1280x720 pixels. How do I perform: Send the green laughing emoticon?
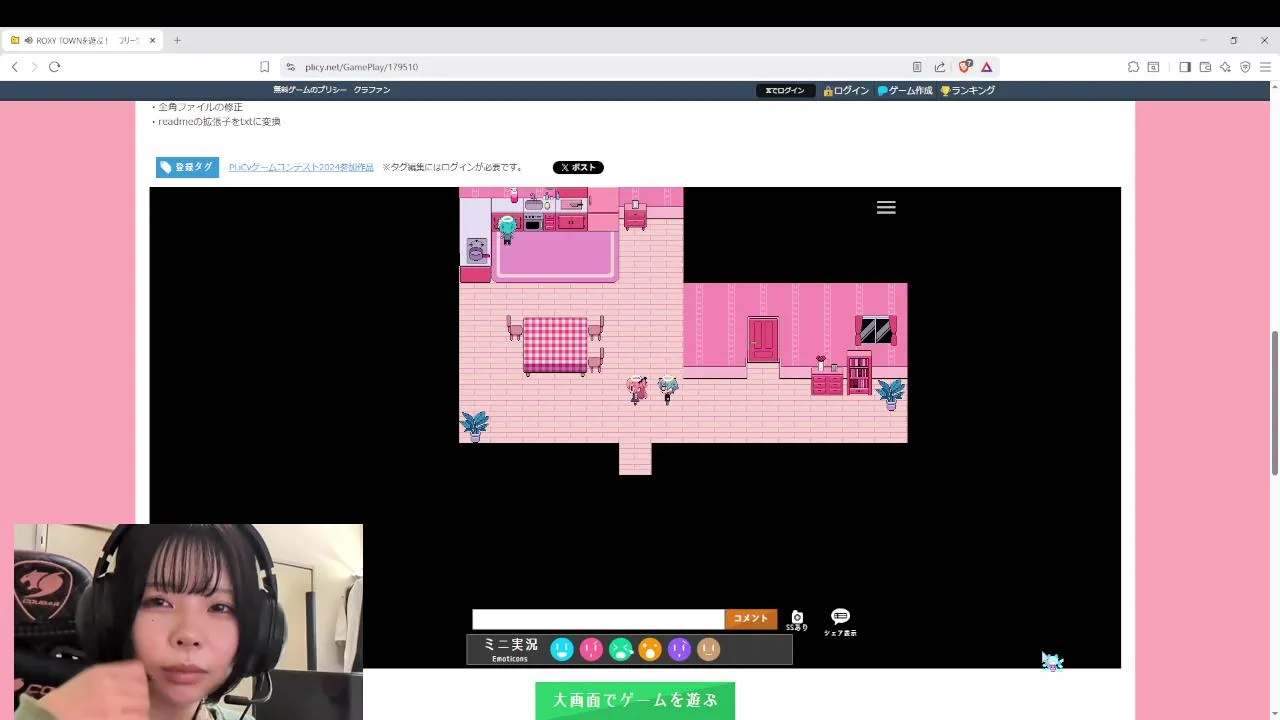[621, 650]
